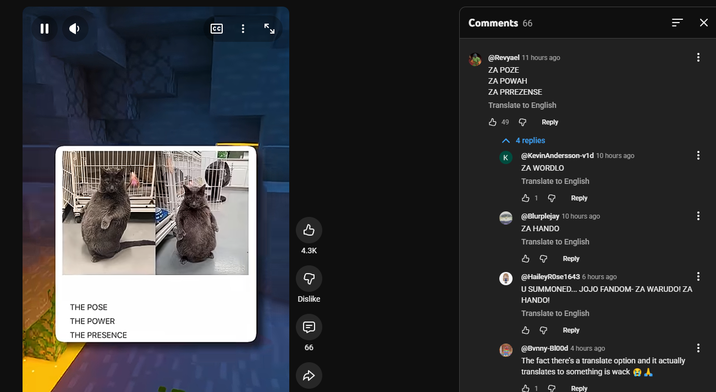716x392 pixels.
Task: Reply to @KevinAndersson-v1d's comment
Action: pos(579,198)
